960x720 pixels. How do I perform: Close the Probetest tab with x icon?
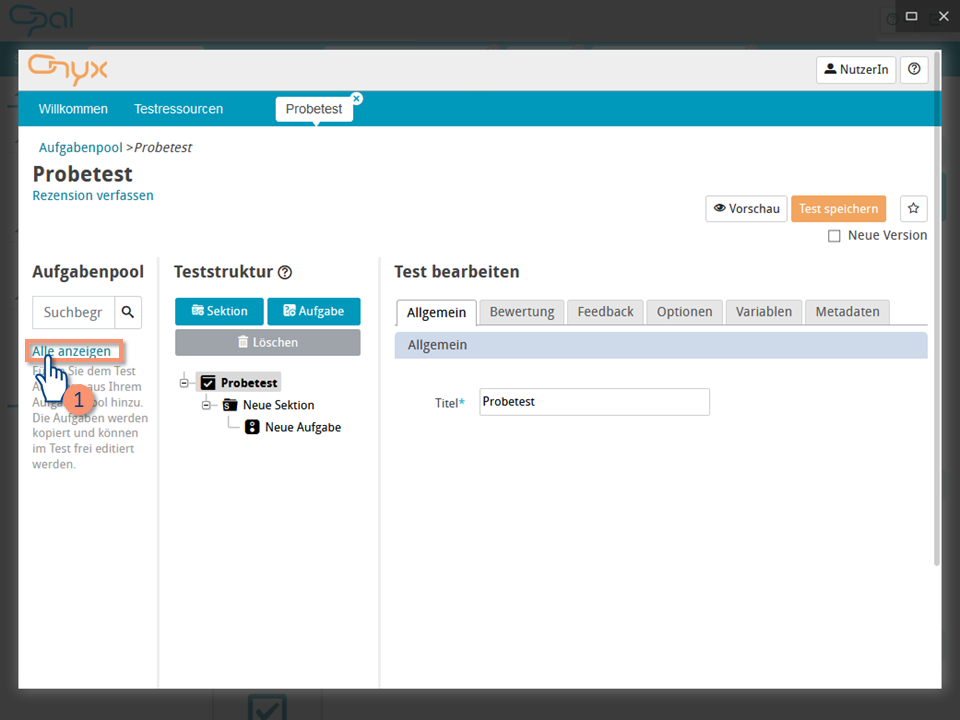(357, 98)
